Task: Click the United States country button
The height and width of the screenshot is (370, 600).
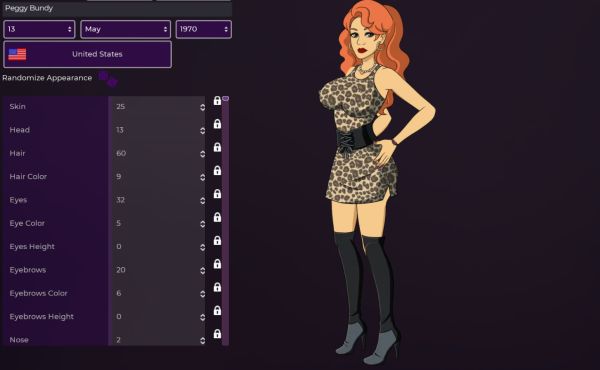Action: click(87, 54)
